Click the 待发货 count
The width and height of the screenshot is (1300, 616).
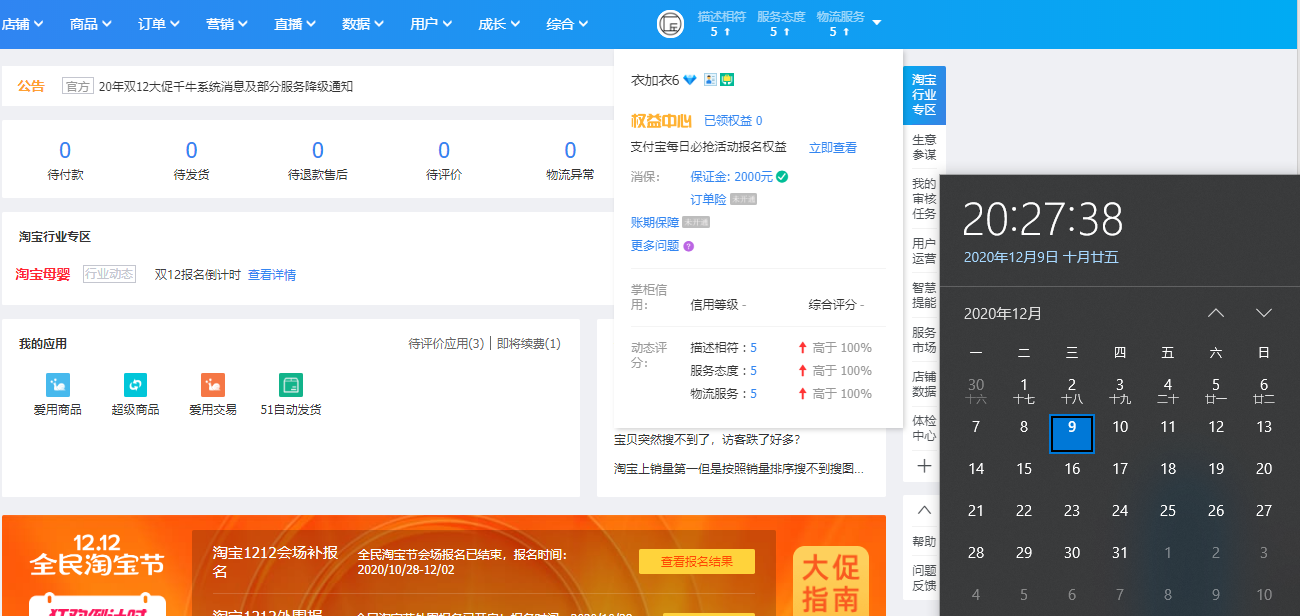[191, 151]
